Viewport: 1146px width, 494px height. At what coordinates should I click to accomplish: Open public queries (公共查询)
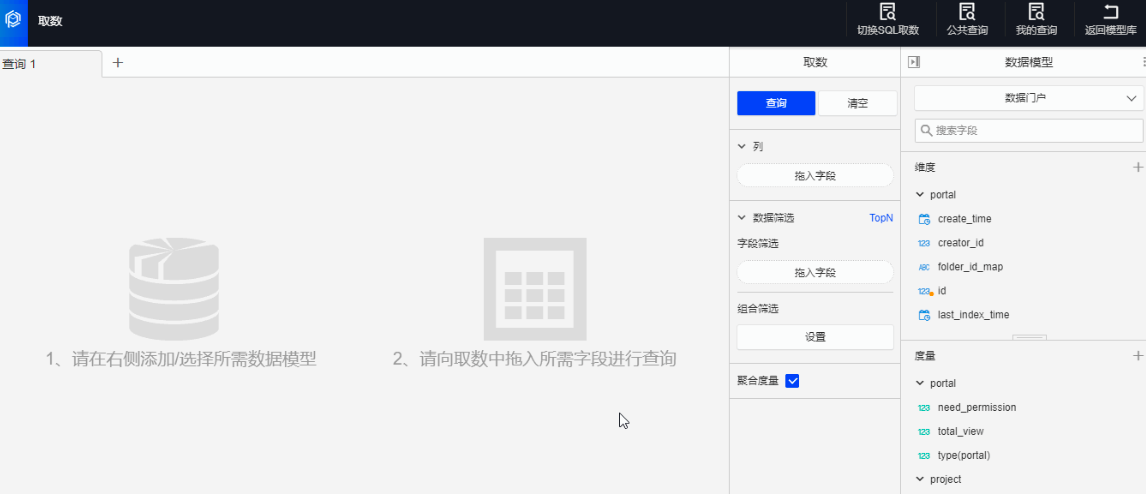[x=967, y=20]
